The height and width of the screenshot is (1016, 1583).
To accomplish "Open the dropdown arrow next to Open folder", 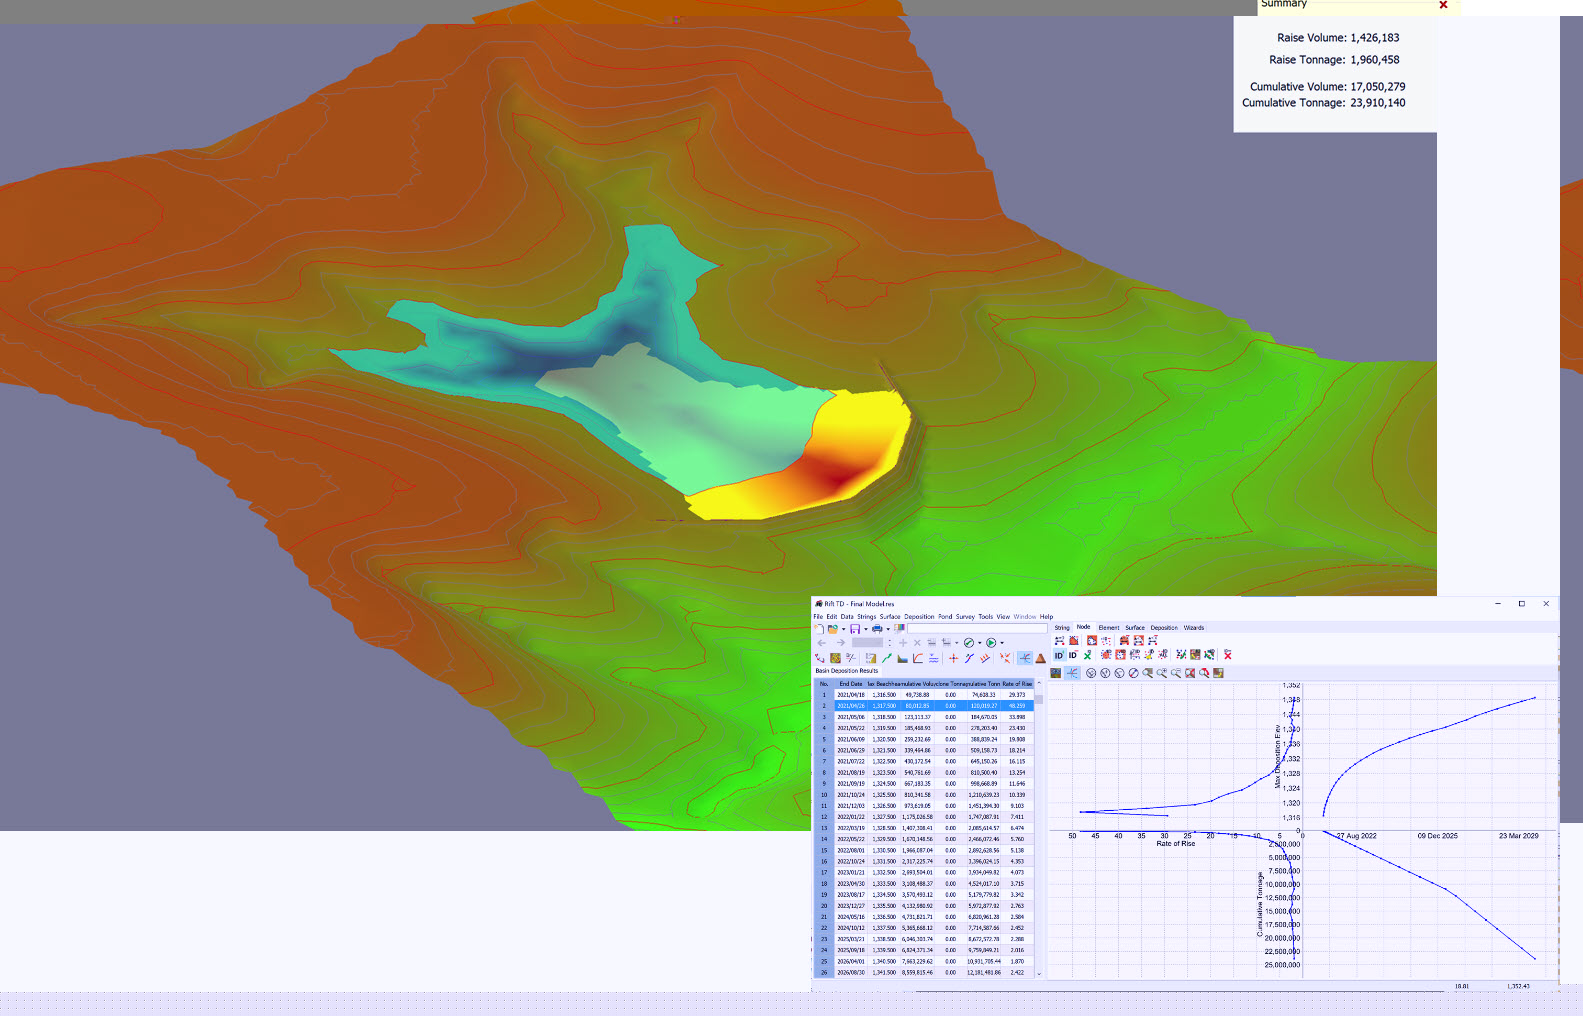I will tap(843, 630).
